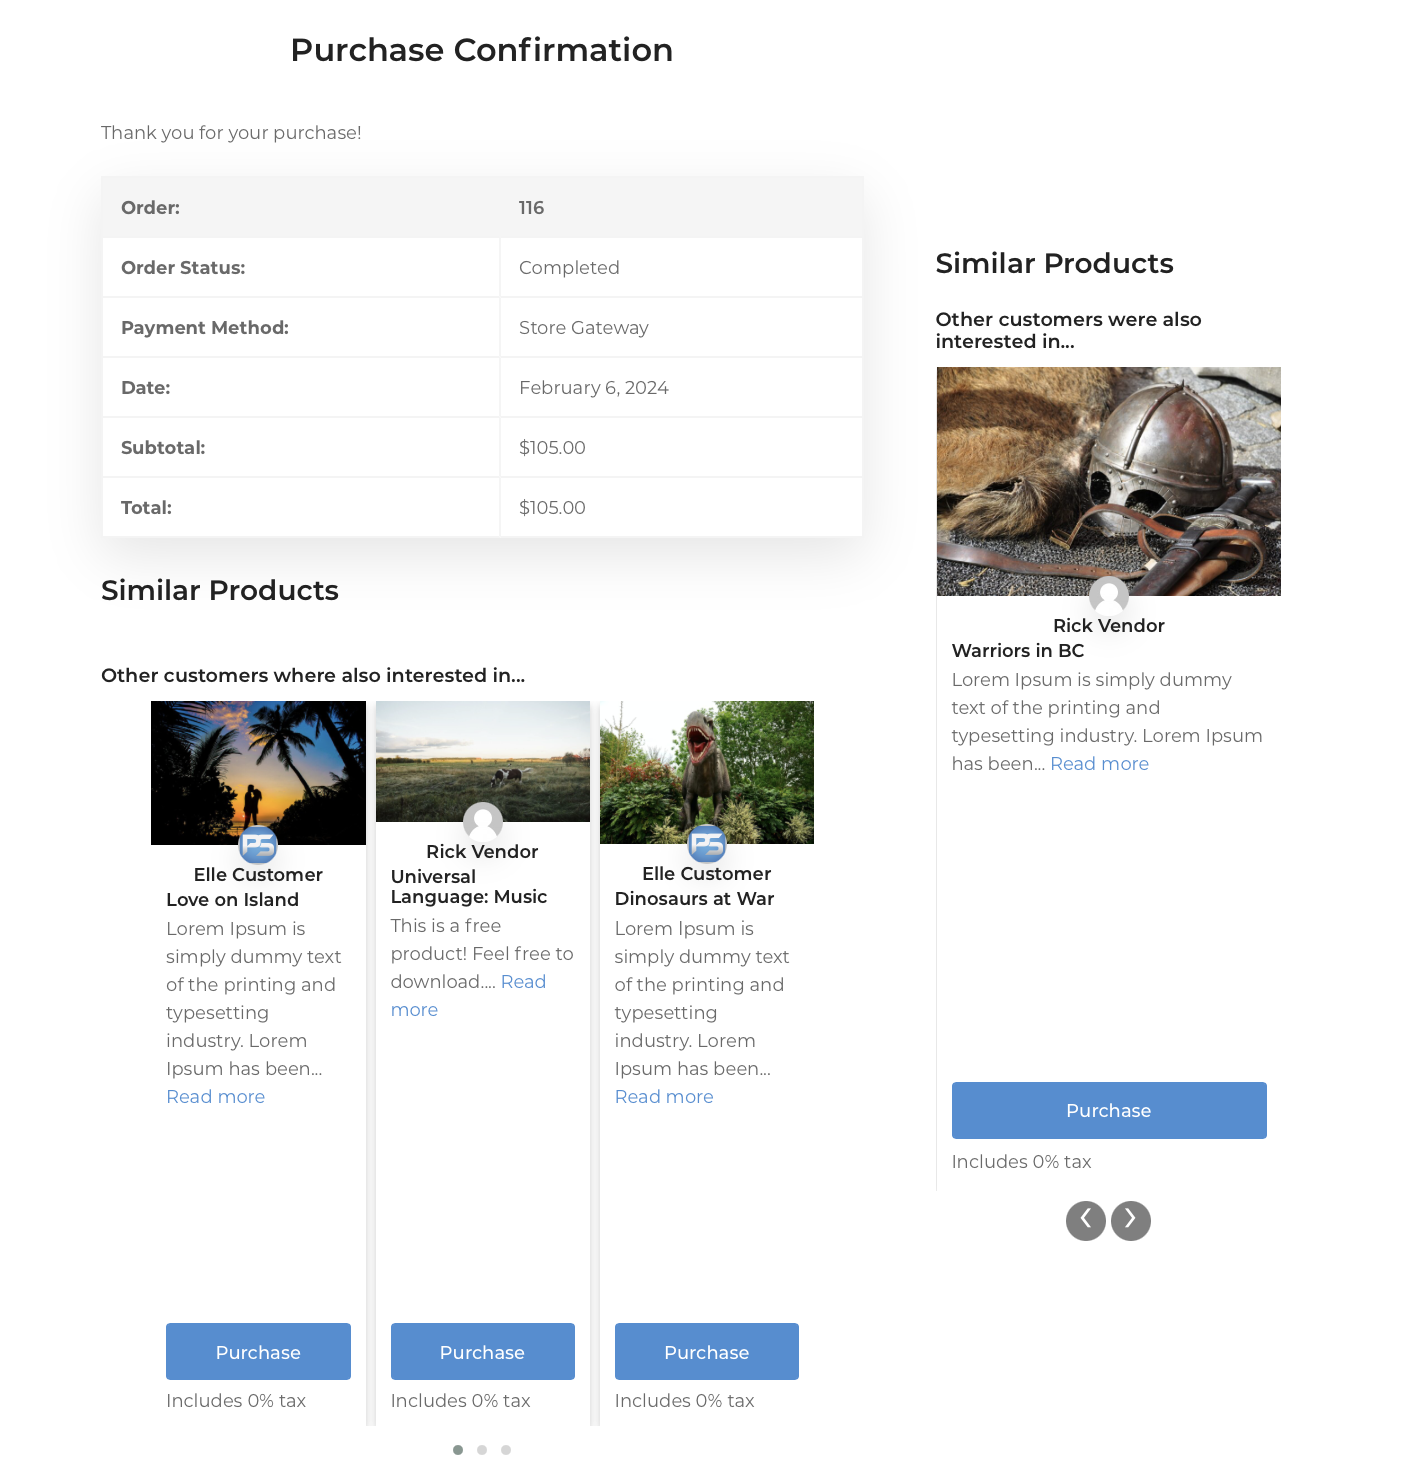
Task: Click Universal Language: Music title
Action: pyautogui.click(x=469, y=887)
